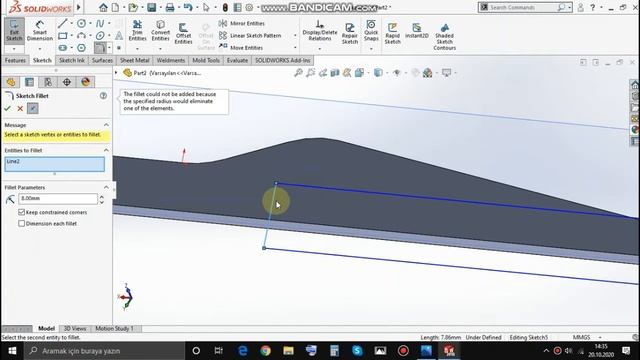The width and height of the screenshot is (640, 360).
Task: Click Line2 in the Entities to Fillet box
Action: tap(13, 162)
